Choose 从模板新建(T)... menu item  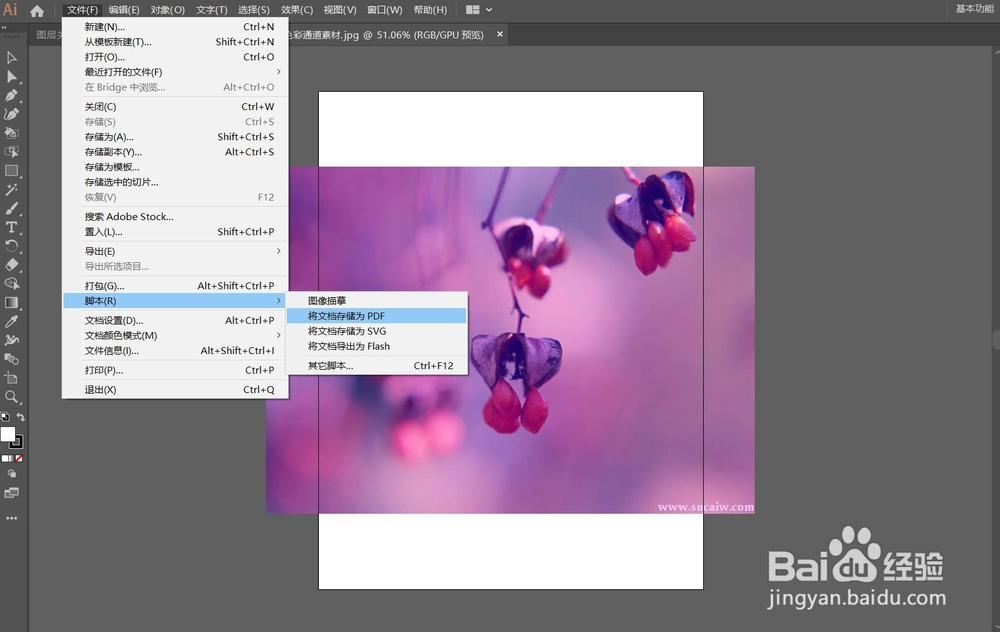click(x=175, y=42)
